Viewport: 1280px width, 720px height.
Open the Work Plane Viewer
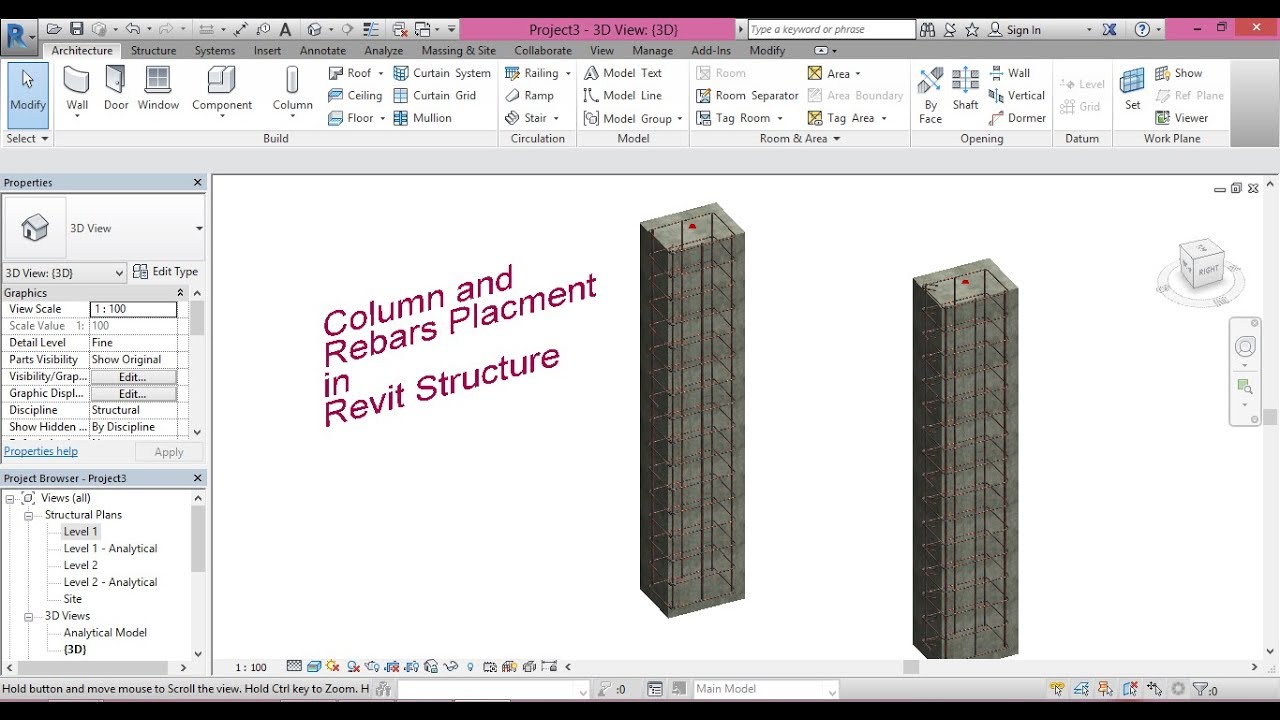pyautogui.click(x=1181, y=118)
